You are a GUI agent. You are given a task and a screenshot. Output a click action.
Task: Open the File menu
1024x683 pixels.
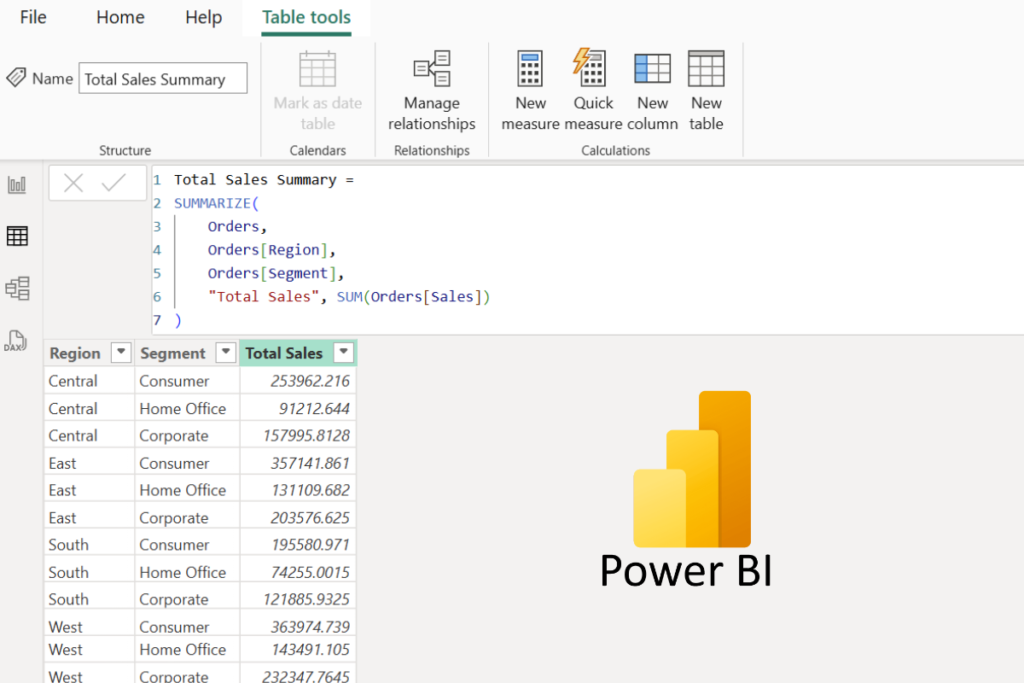[x=33, y=17]
